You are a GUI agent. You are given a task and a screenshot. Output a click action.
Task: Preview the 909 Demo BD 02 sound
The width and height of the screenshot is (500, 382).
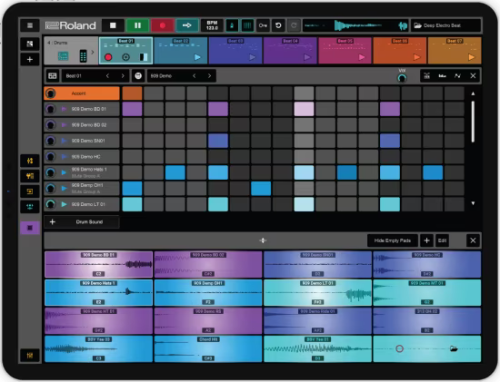tap(64, 125)
